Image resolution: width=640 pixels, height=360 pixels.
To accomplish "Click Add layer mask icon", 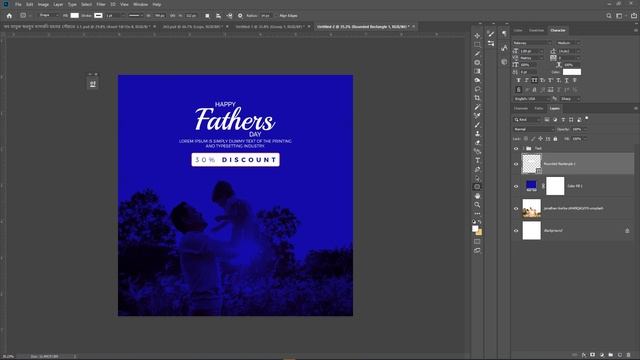I will 593,355.
